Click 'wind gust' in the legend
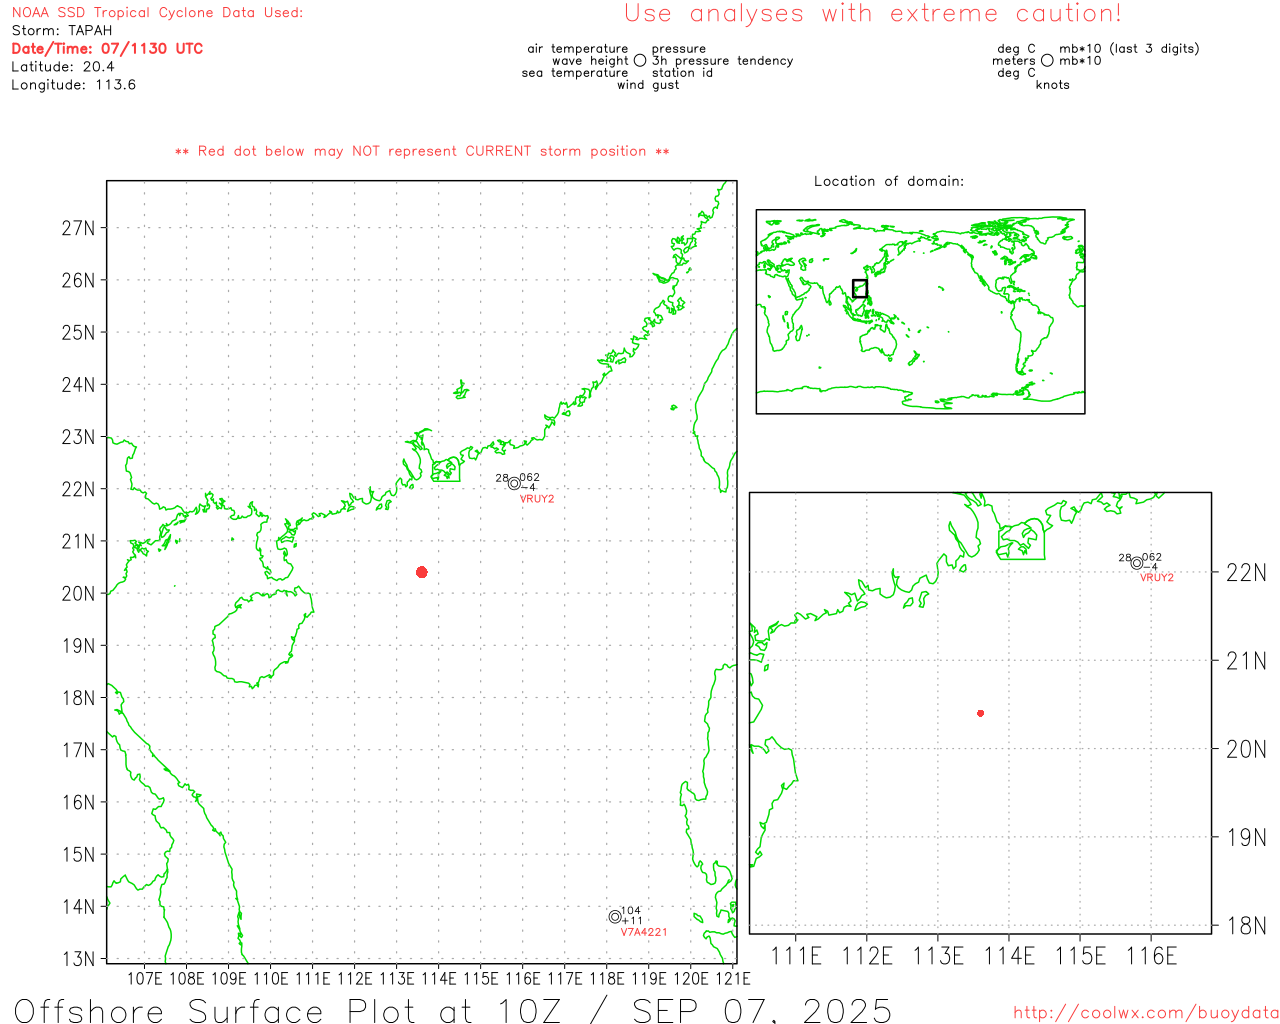Image resolution: width=1280 pixels, height=1024 pixels. [x=648, y=85]
